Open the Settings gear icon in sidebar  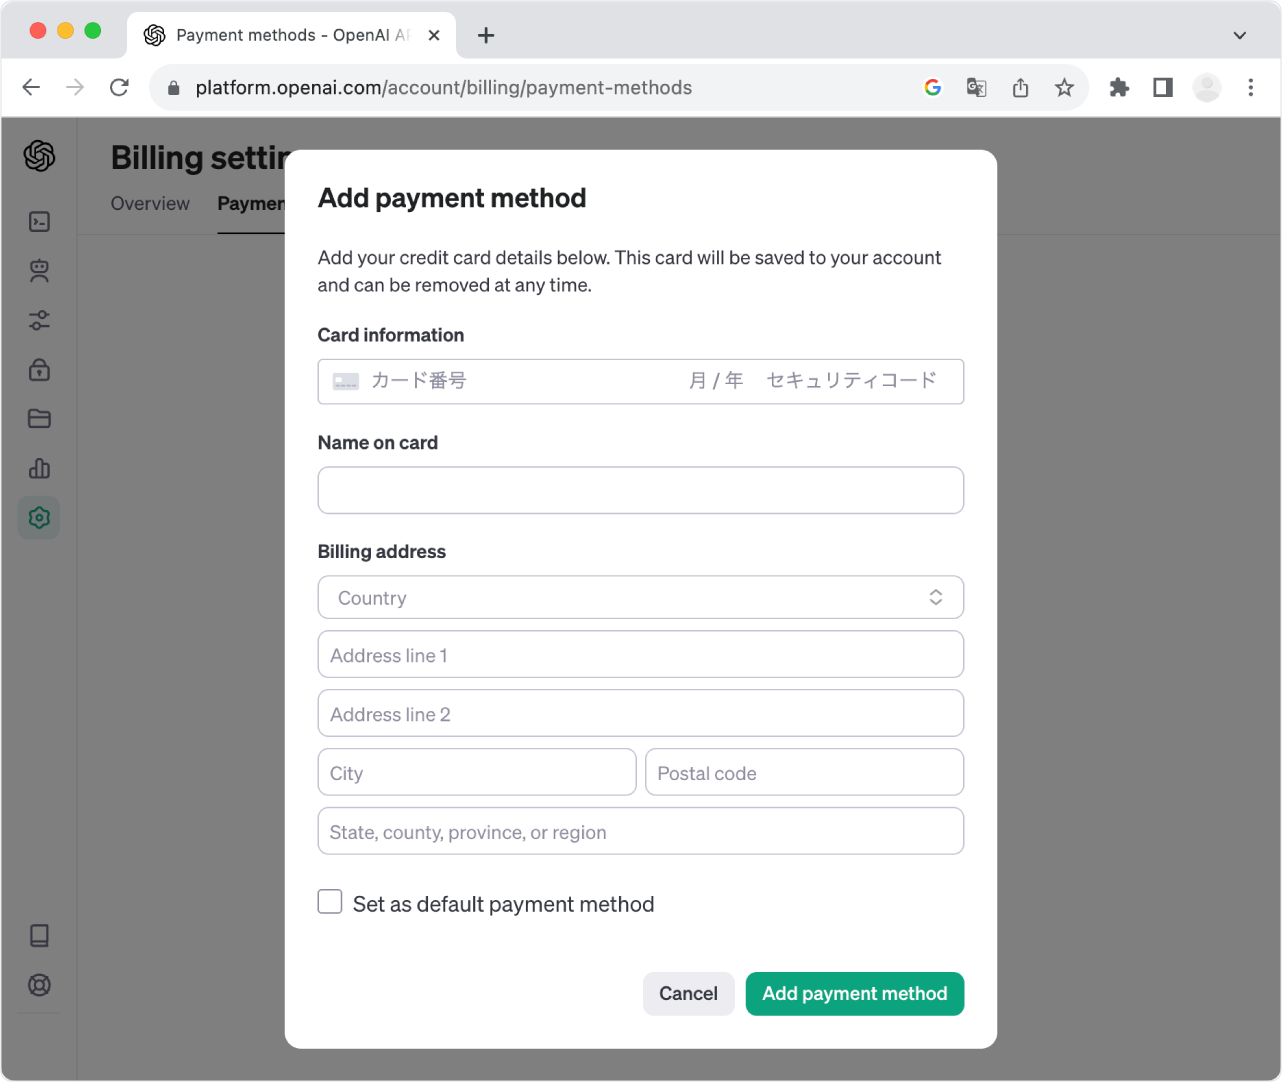tap(39, 518)
